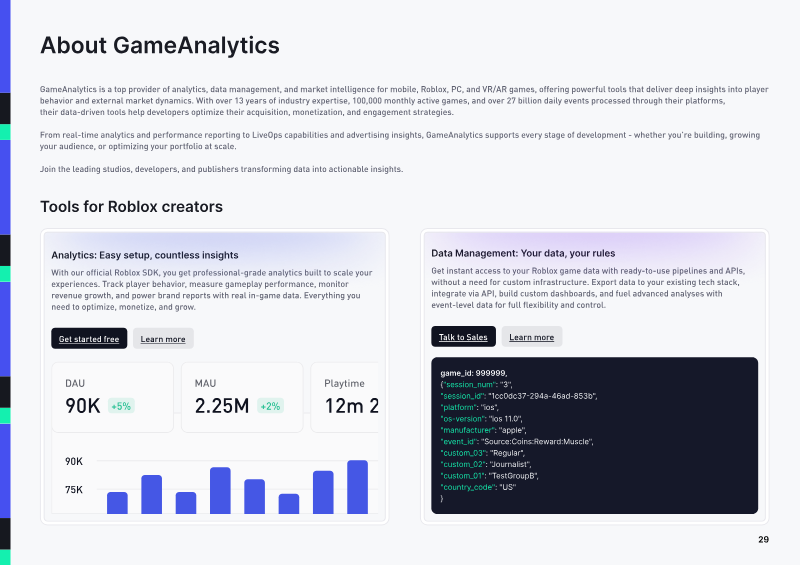Viewport: 800px width, 565px height.
Task: Click the "custom_03": "Regular" line
Action: [x=483, y=453]
